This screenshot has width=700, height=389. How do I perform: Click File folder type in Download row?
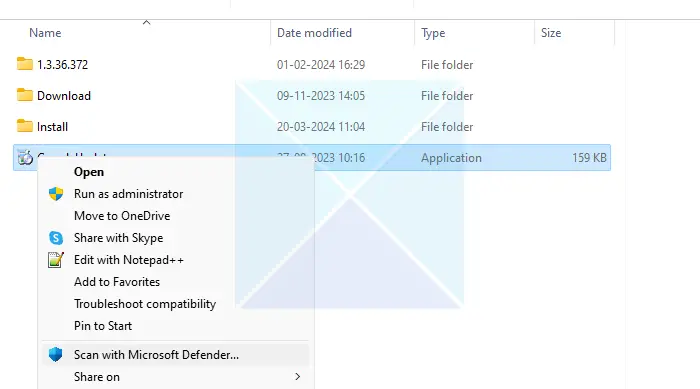(447, 96)
